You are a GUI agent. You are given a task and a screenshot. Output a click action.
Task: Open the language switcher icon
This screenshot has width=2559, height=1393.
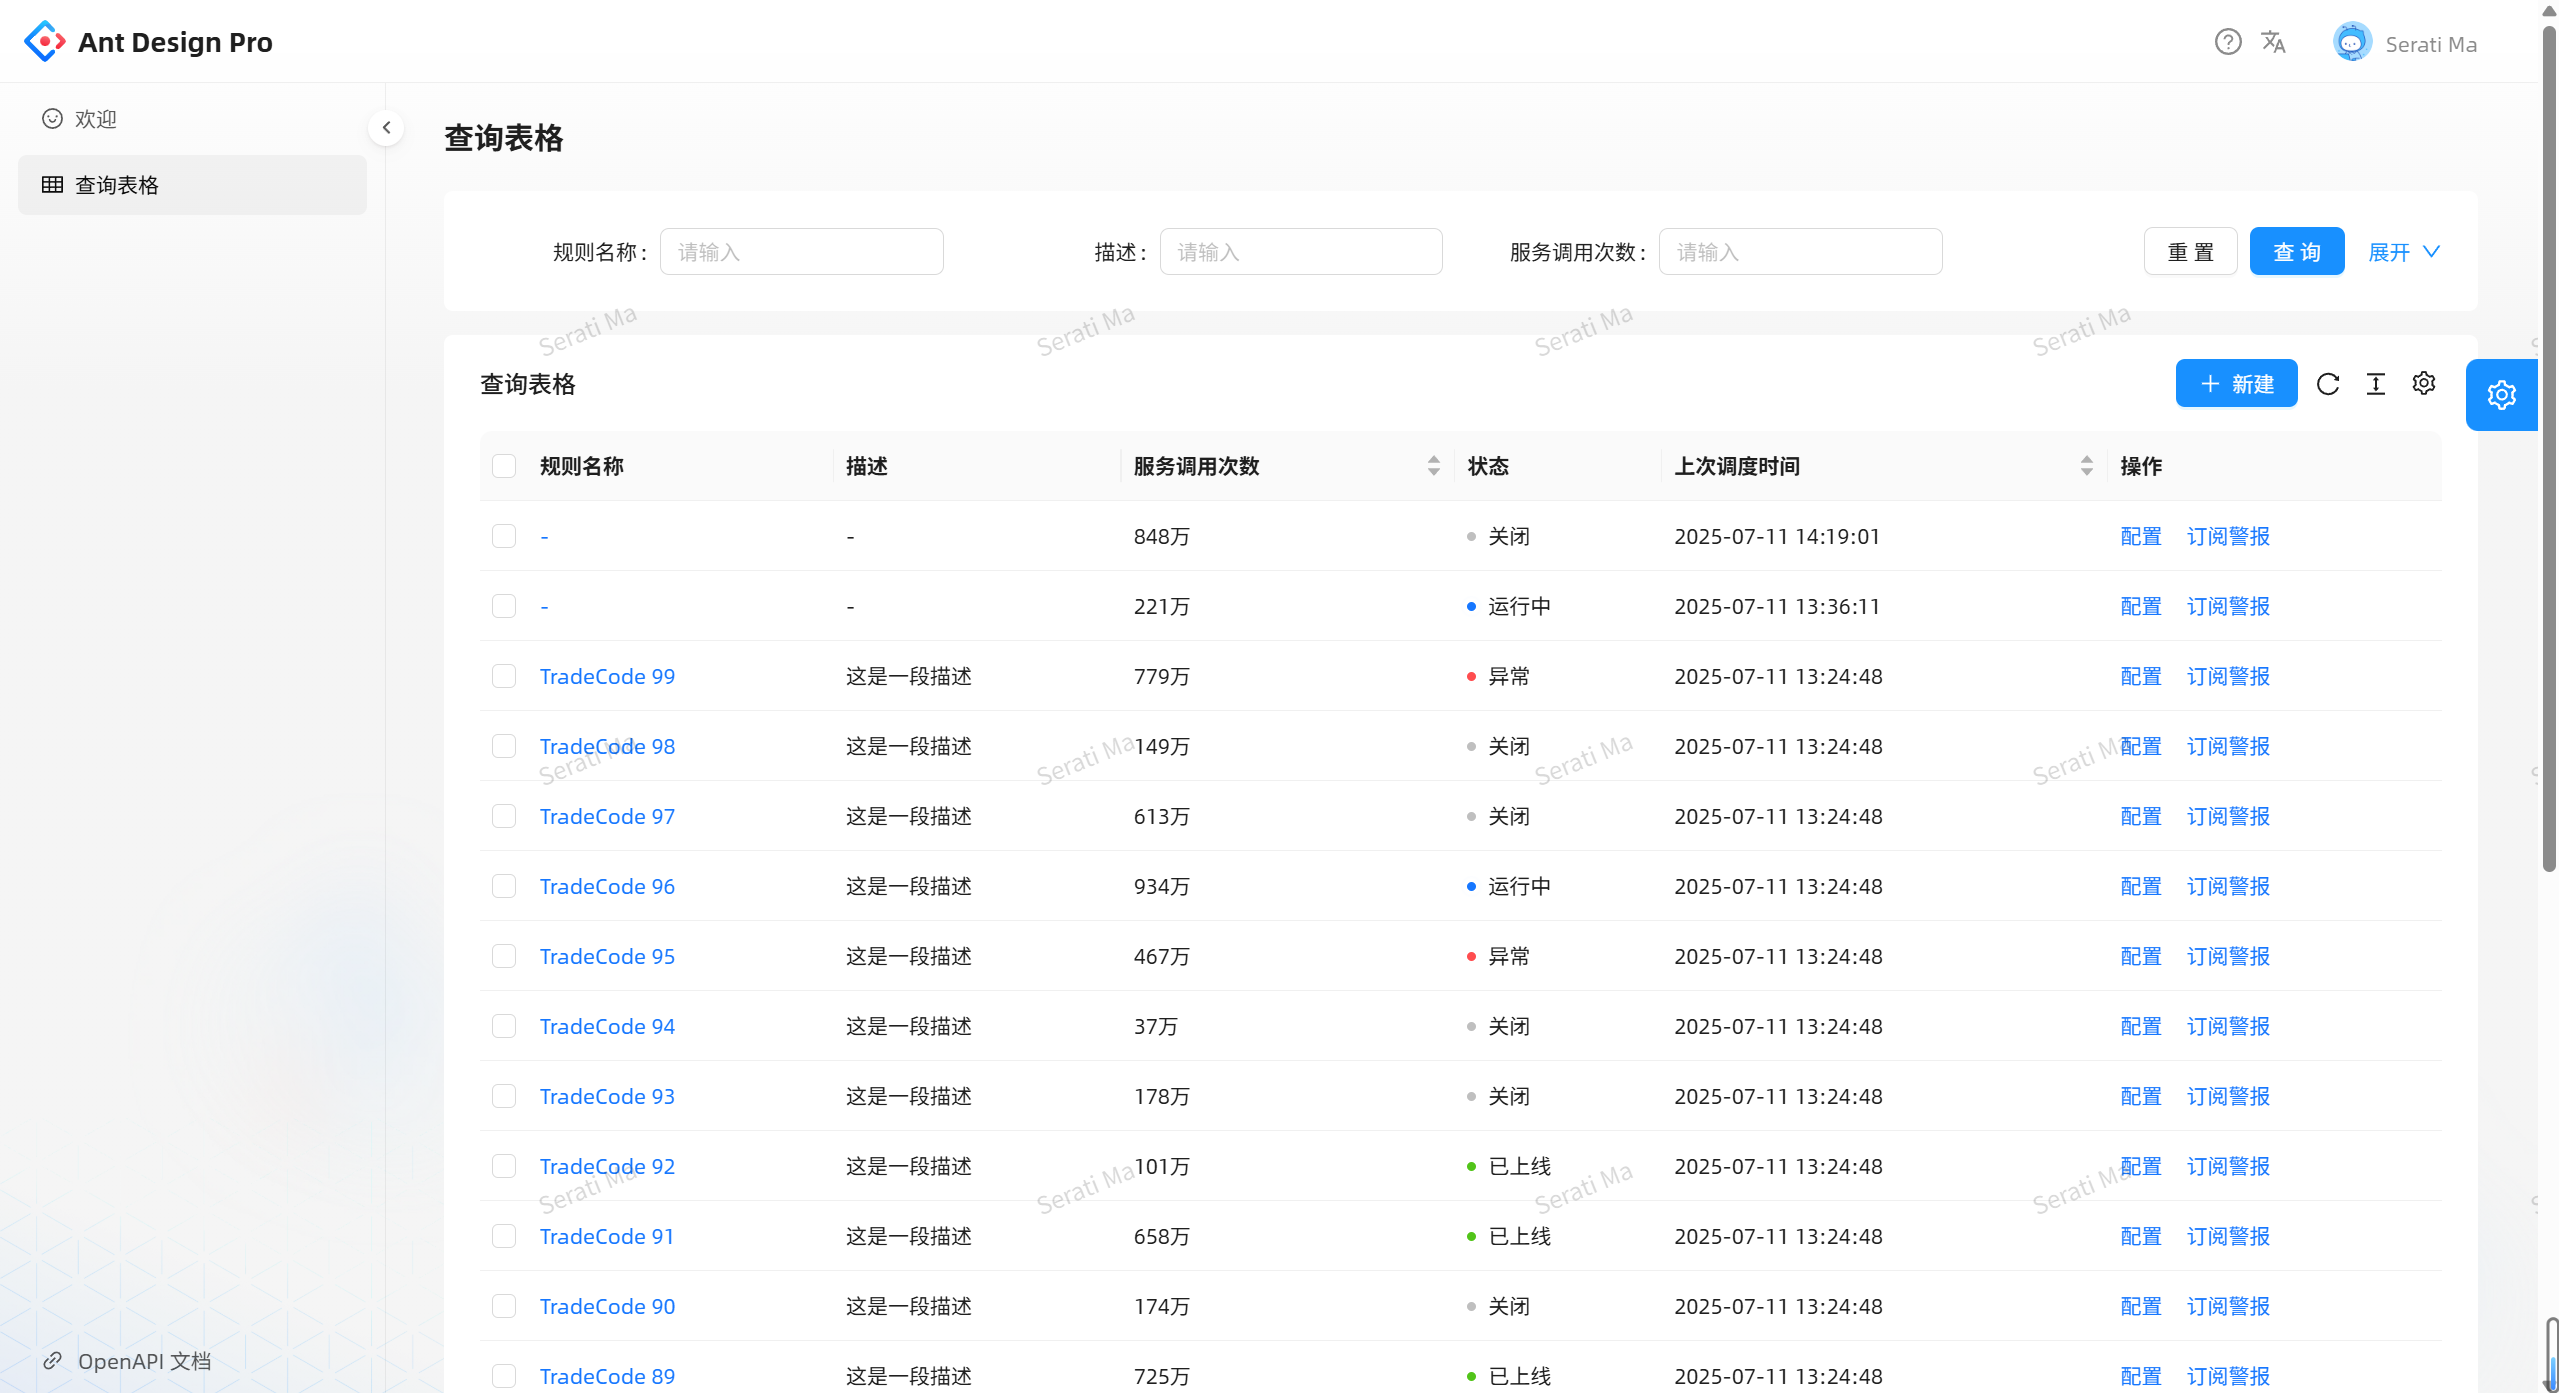click(x=2274, y=41)
